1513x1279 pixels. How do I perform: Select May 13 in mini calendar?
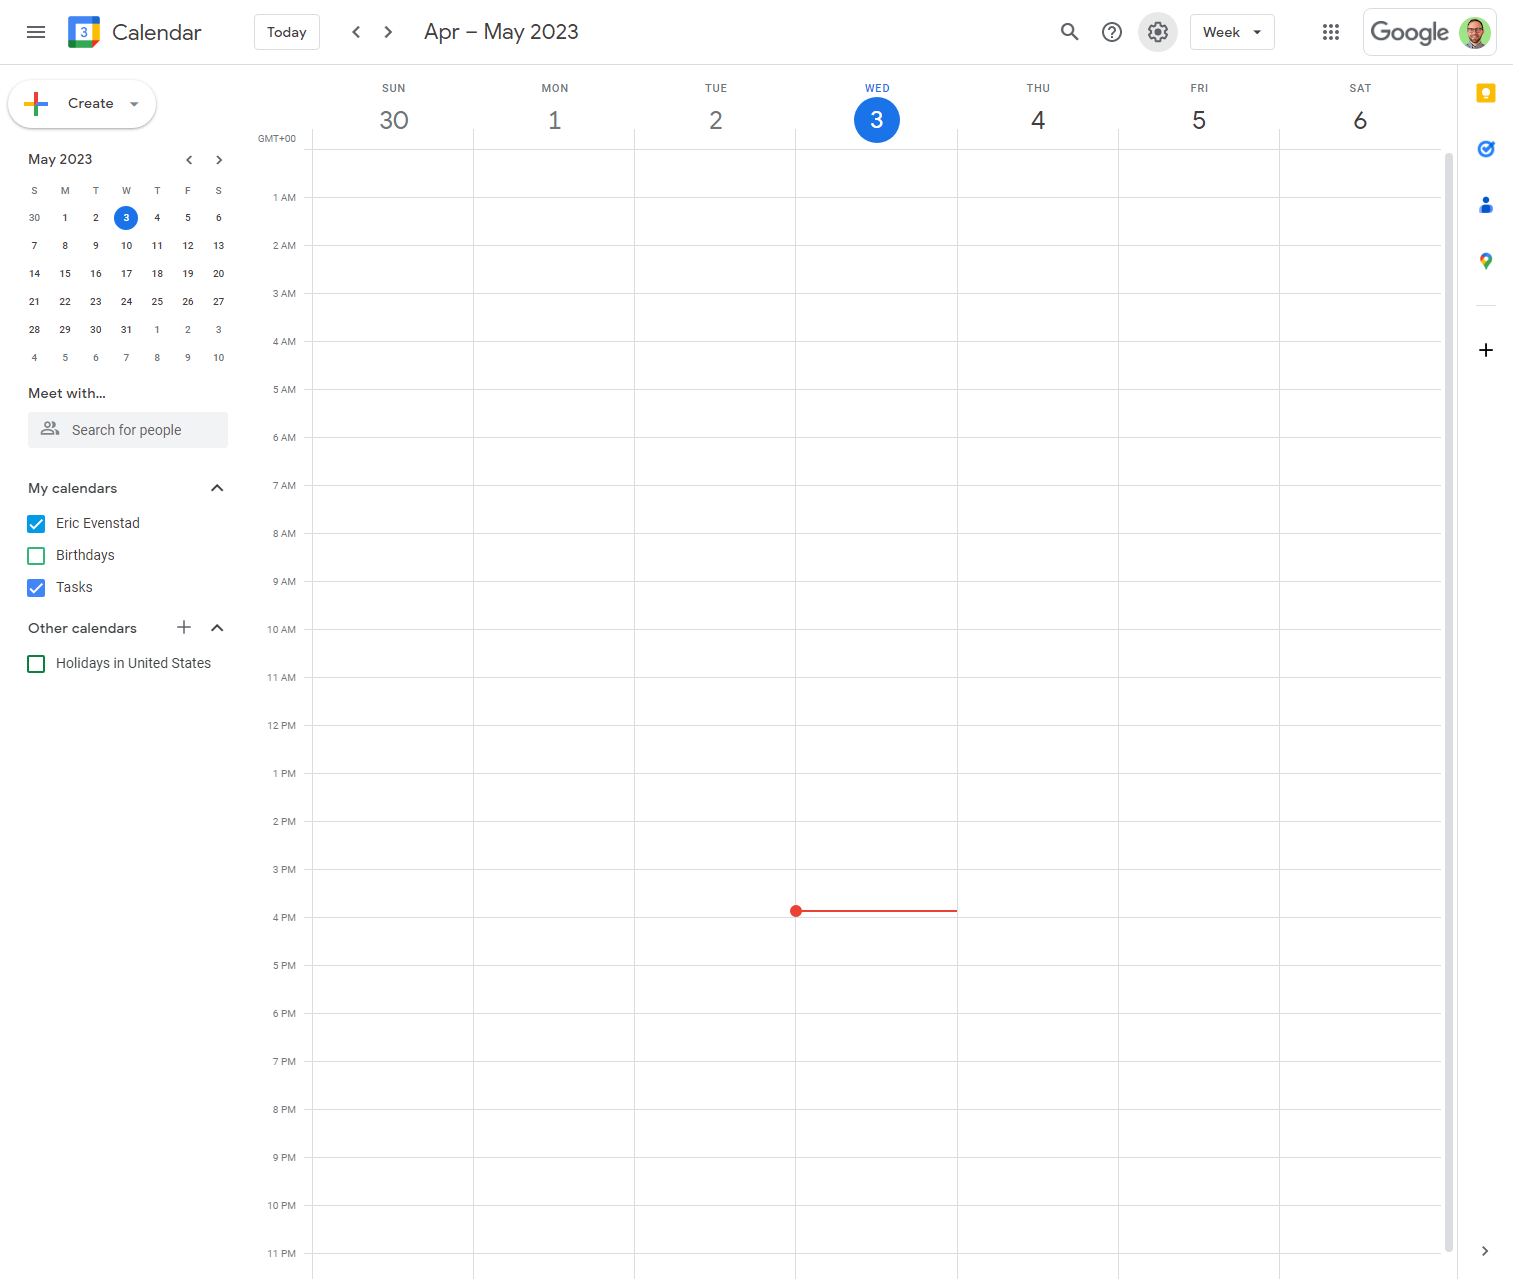(218, 246)
